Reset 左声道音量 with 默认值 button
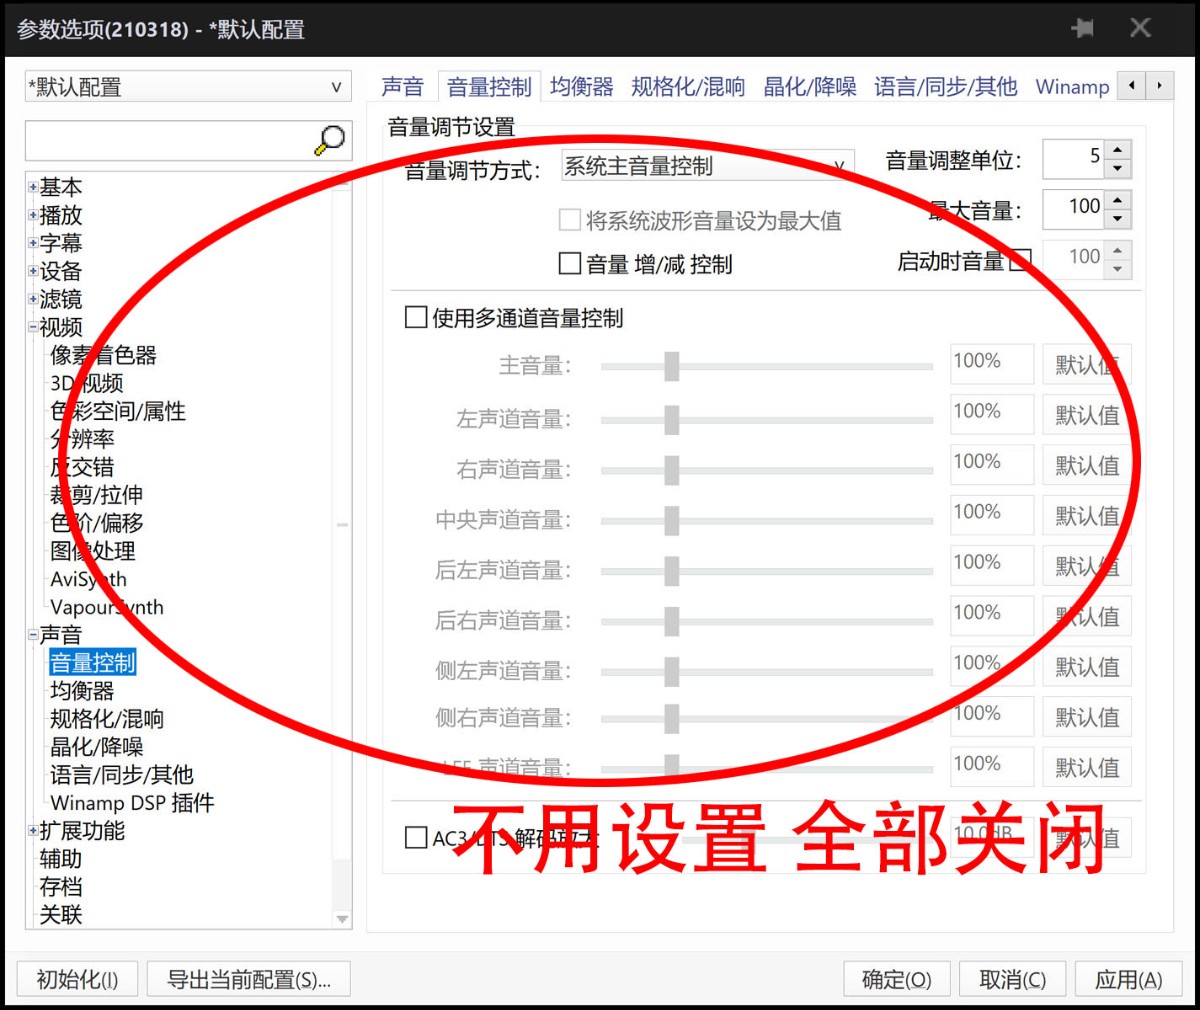1200x1010 pixels. [1087, 414]
